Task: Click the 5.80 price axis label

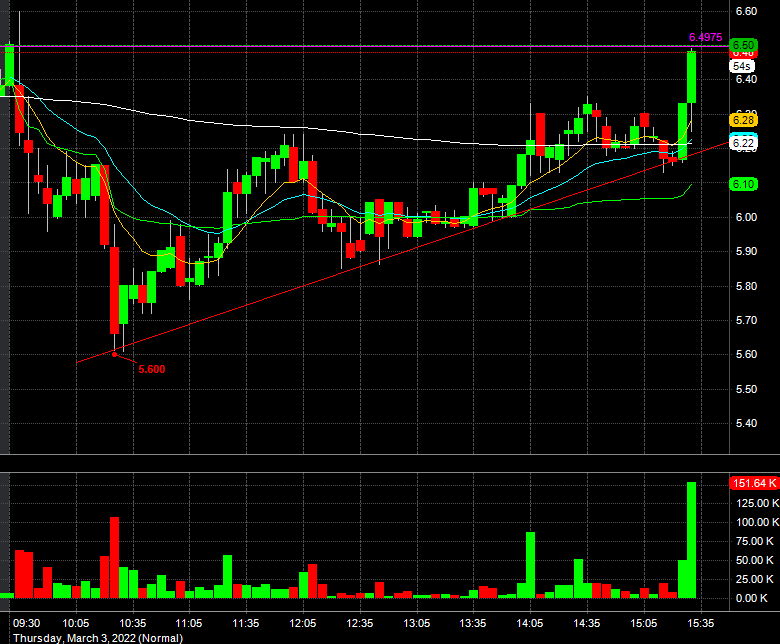Action: (746, 286)
